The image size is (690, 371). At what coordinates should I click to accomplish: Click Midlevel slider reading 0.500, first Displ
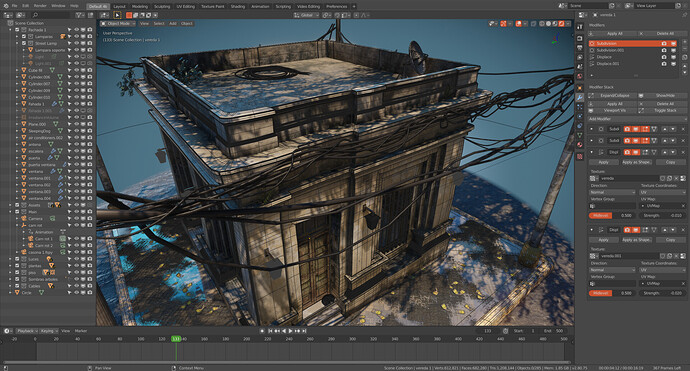click(613, 216)
